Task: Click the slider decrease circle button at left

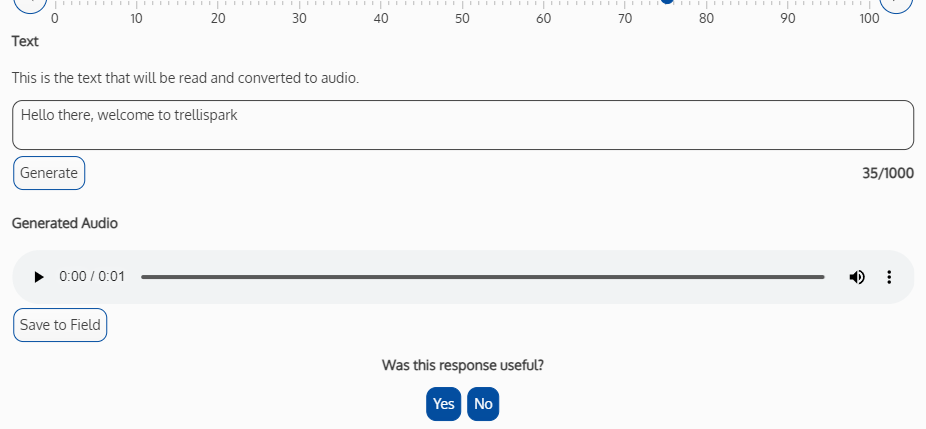Action: pyautogui.click(x=30, y=5)
